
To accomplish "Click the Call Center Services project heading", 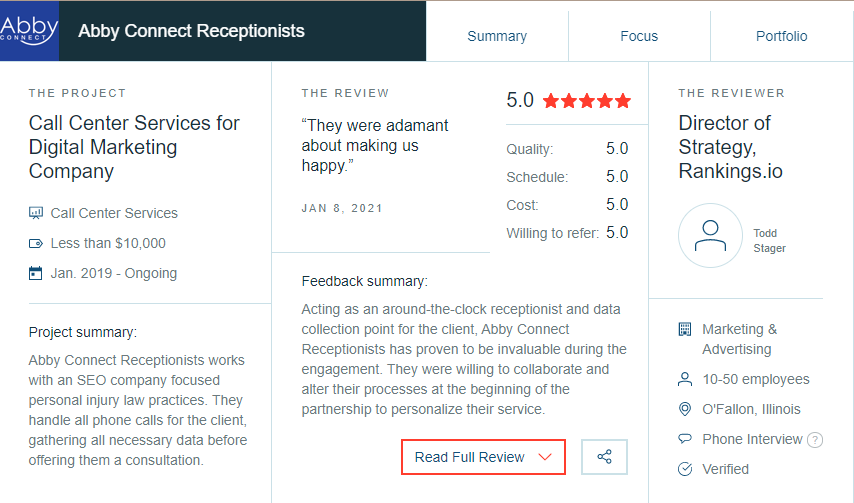I will (x=134, y=147).
